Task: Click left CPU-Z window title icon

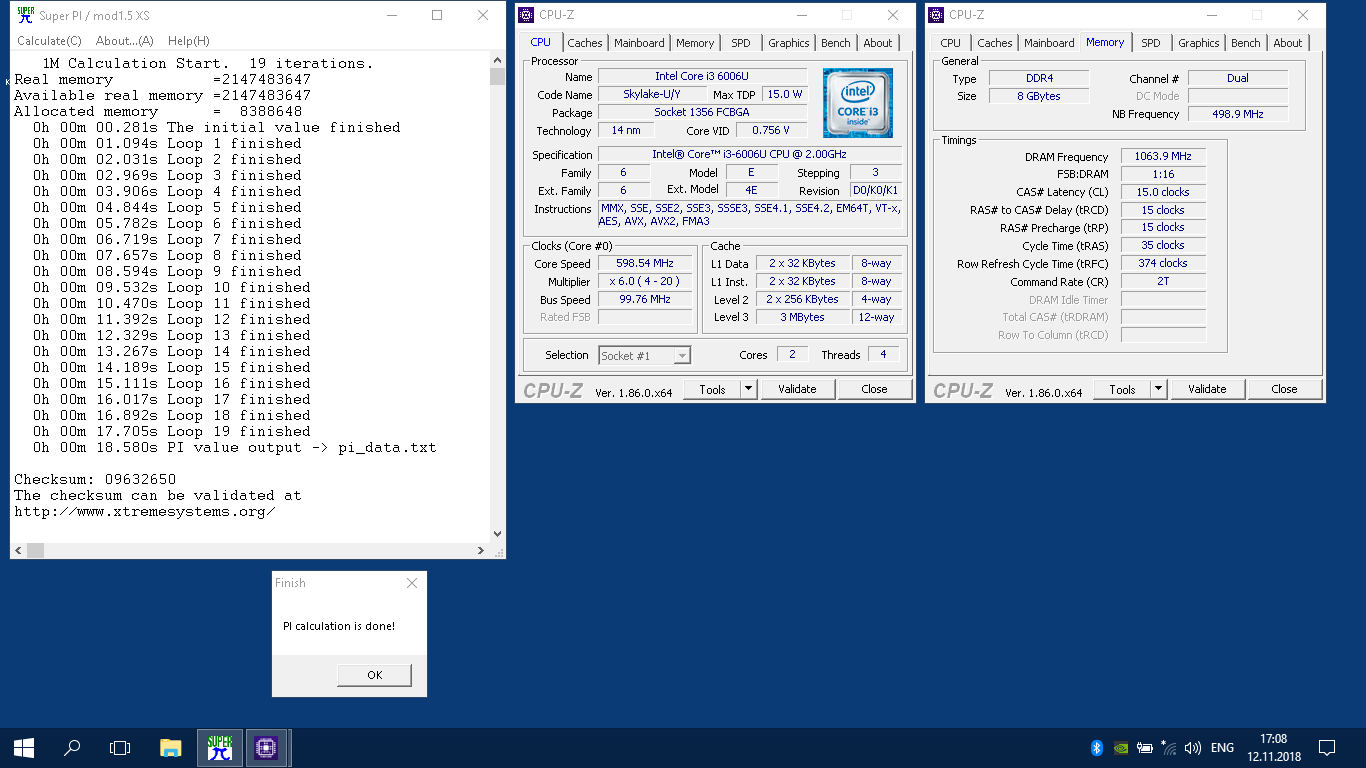Action: 527,15
